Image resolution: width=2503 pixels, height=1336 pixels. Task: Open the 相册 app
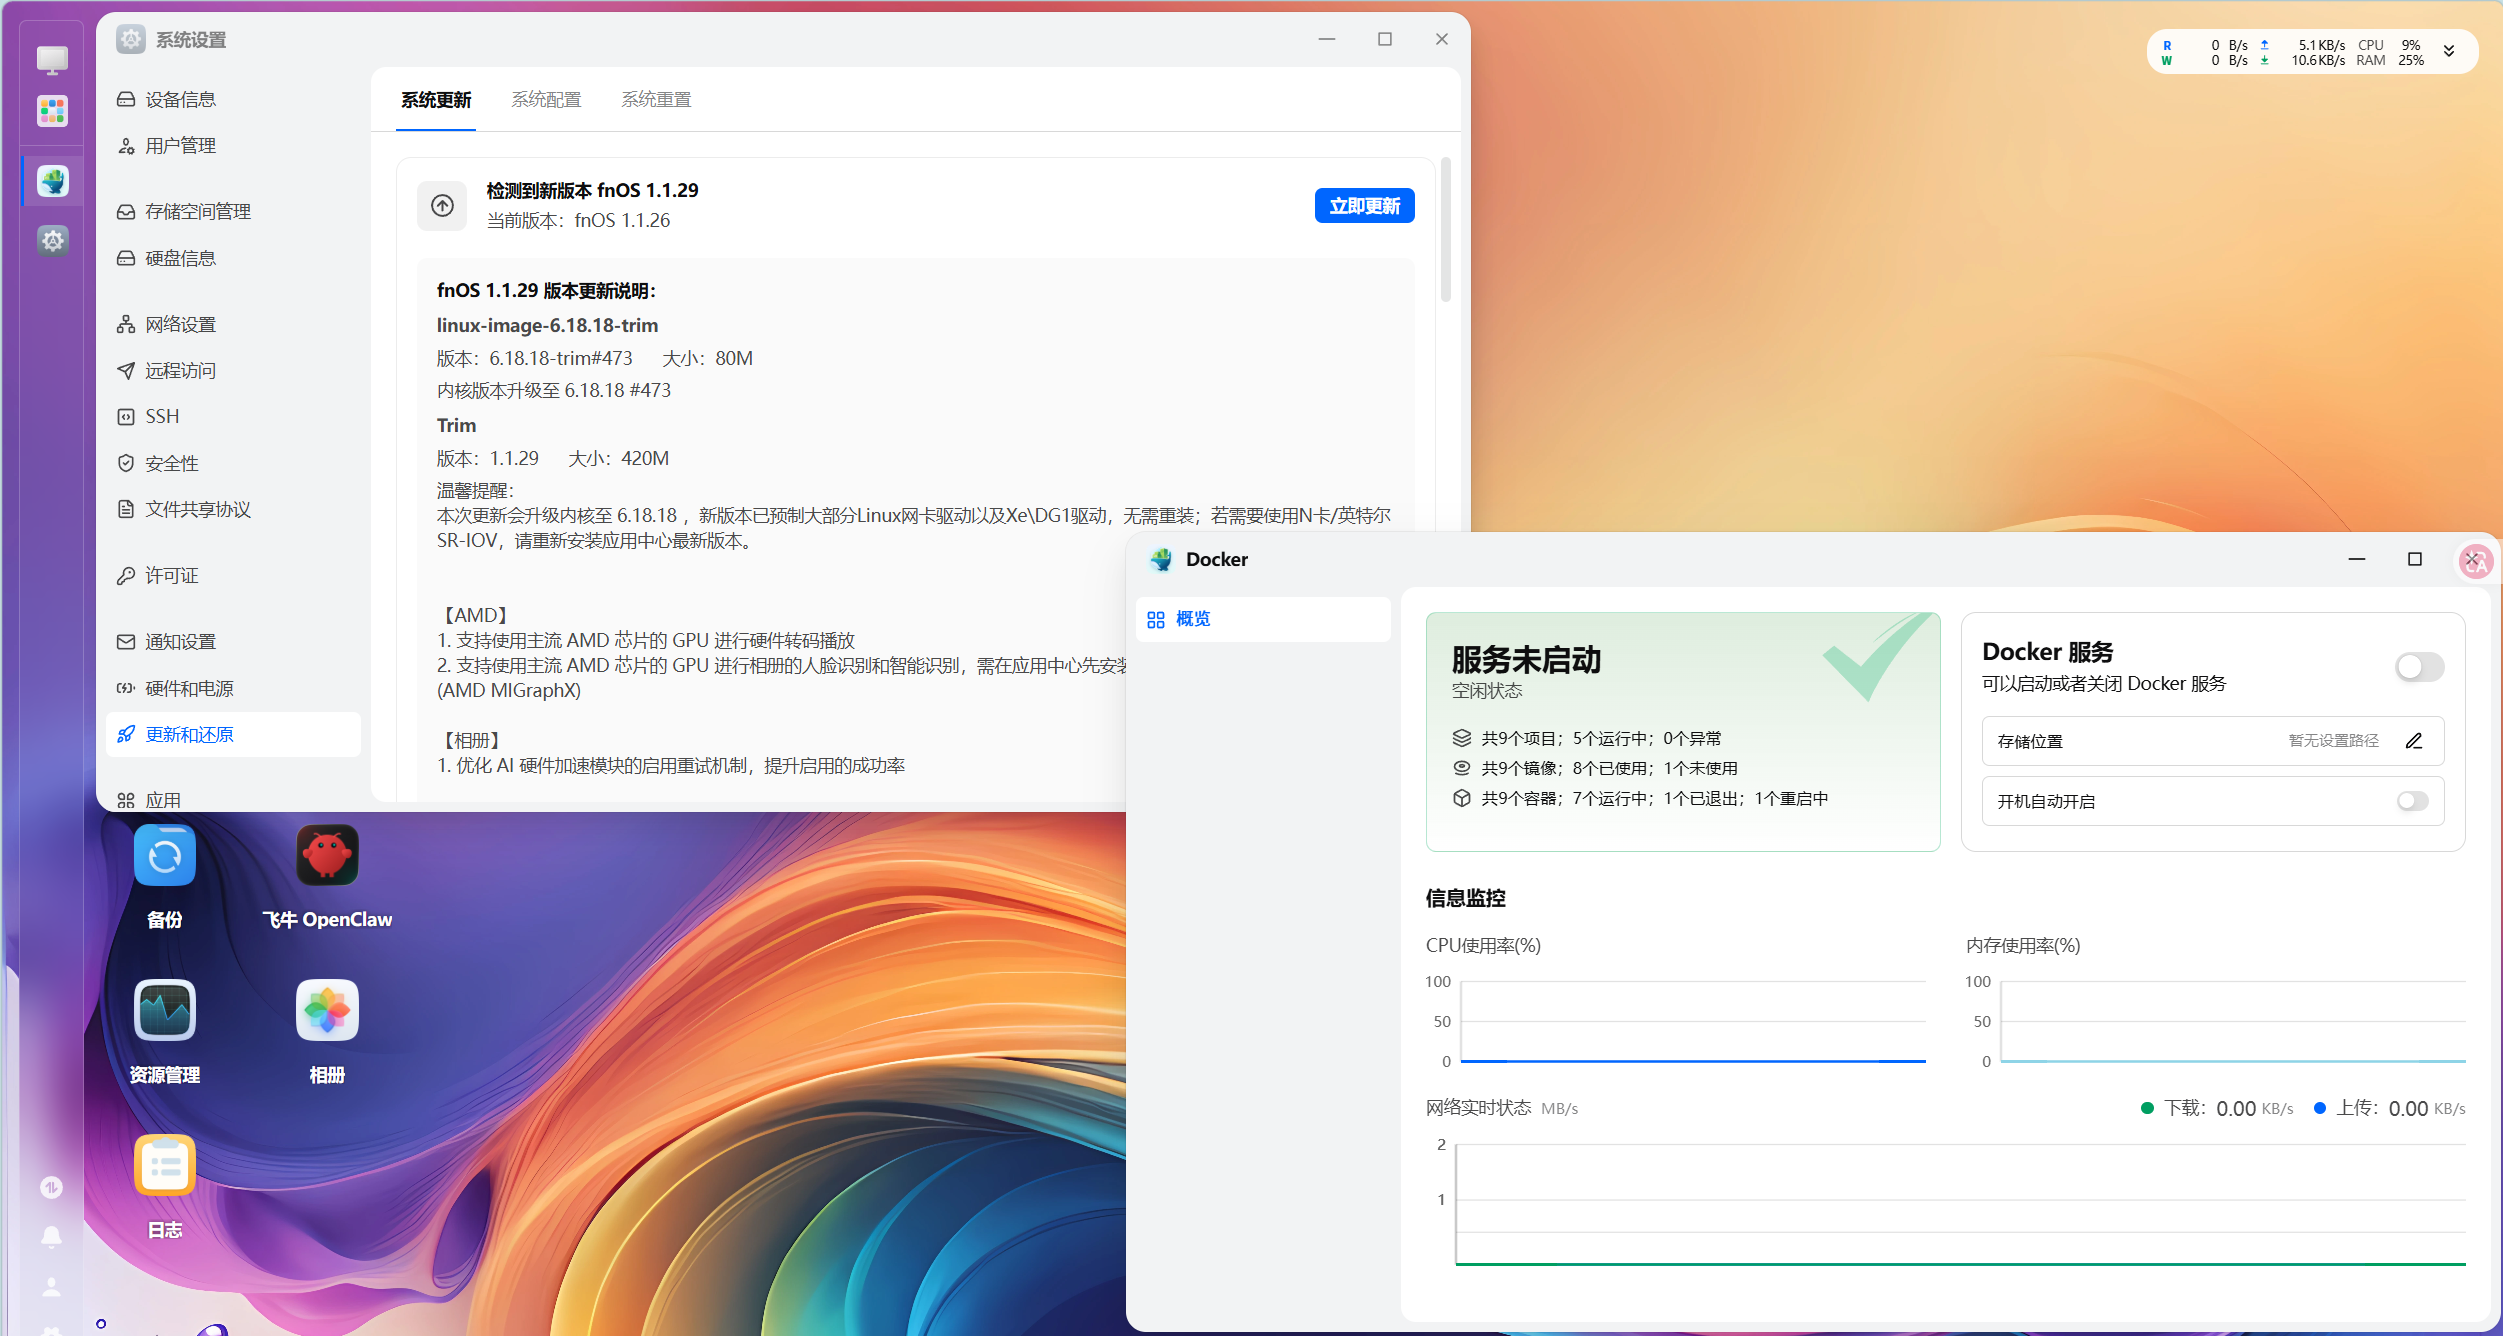coord(326,1011)
